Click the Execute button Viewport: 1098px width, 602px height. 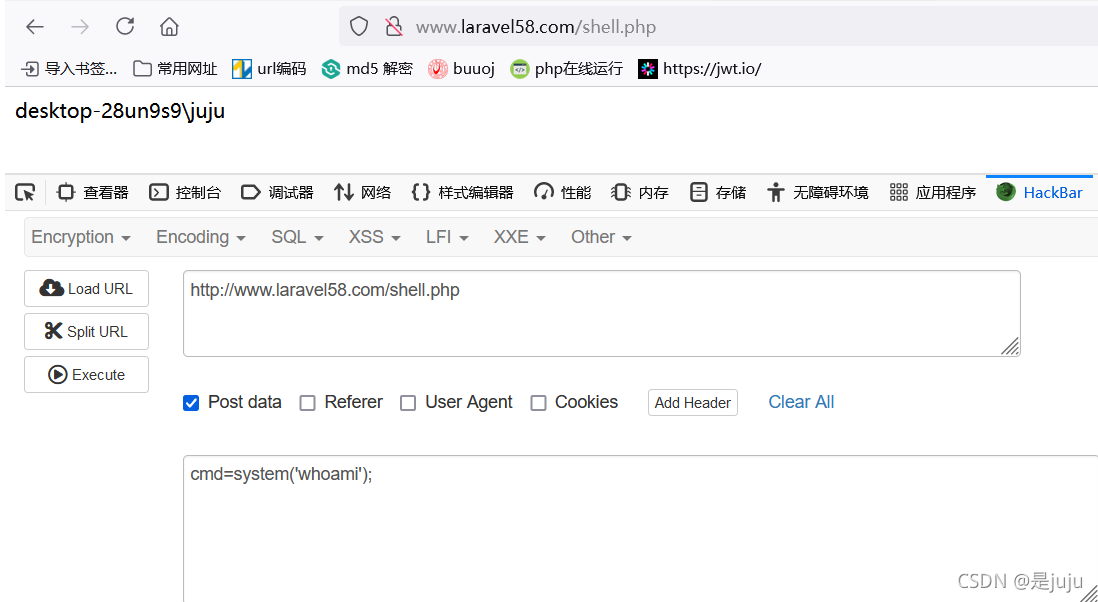click(x=87, y=374)
